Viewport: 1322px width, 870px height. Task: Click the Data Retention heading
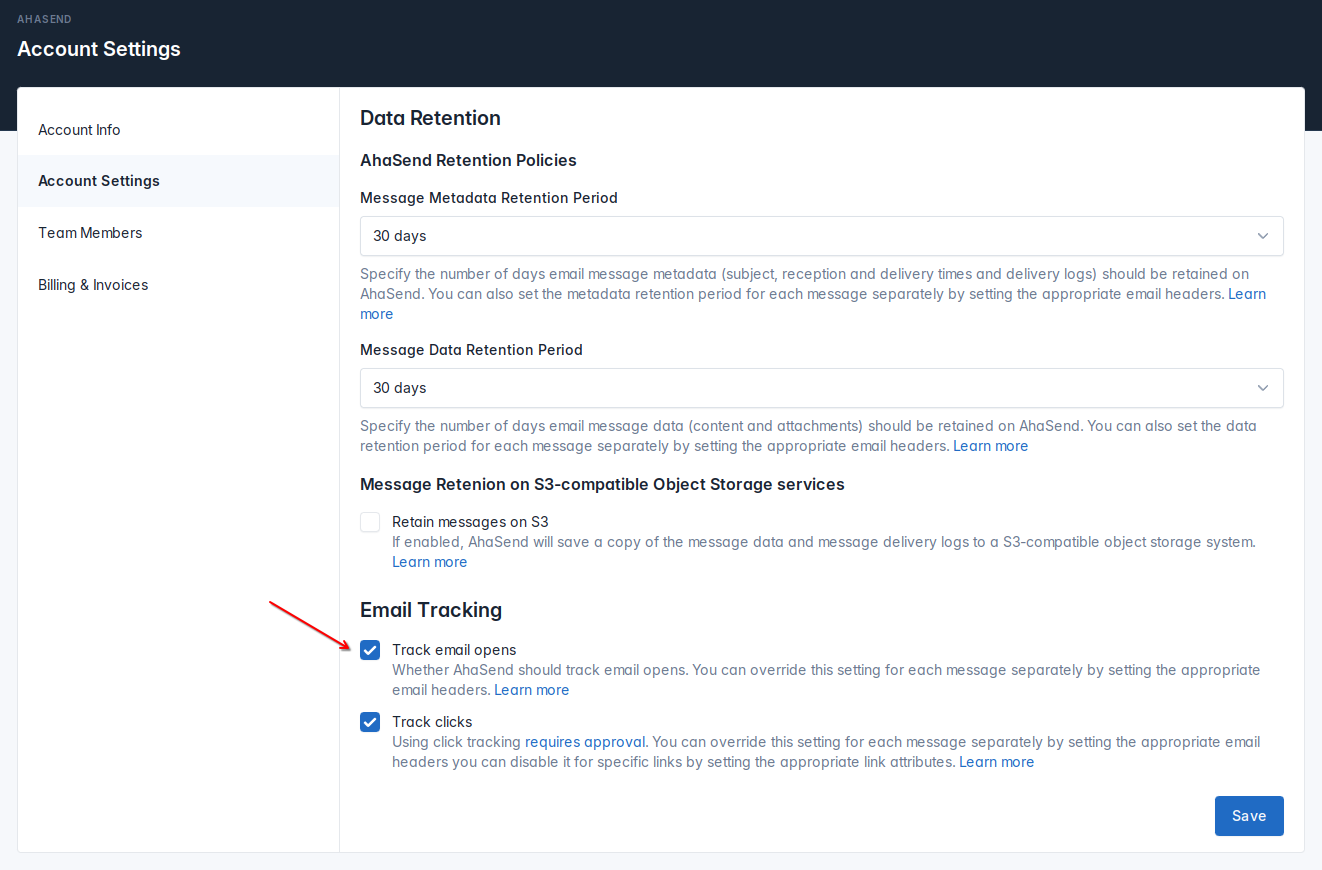pos(430,118)
